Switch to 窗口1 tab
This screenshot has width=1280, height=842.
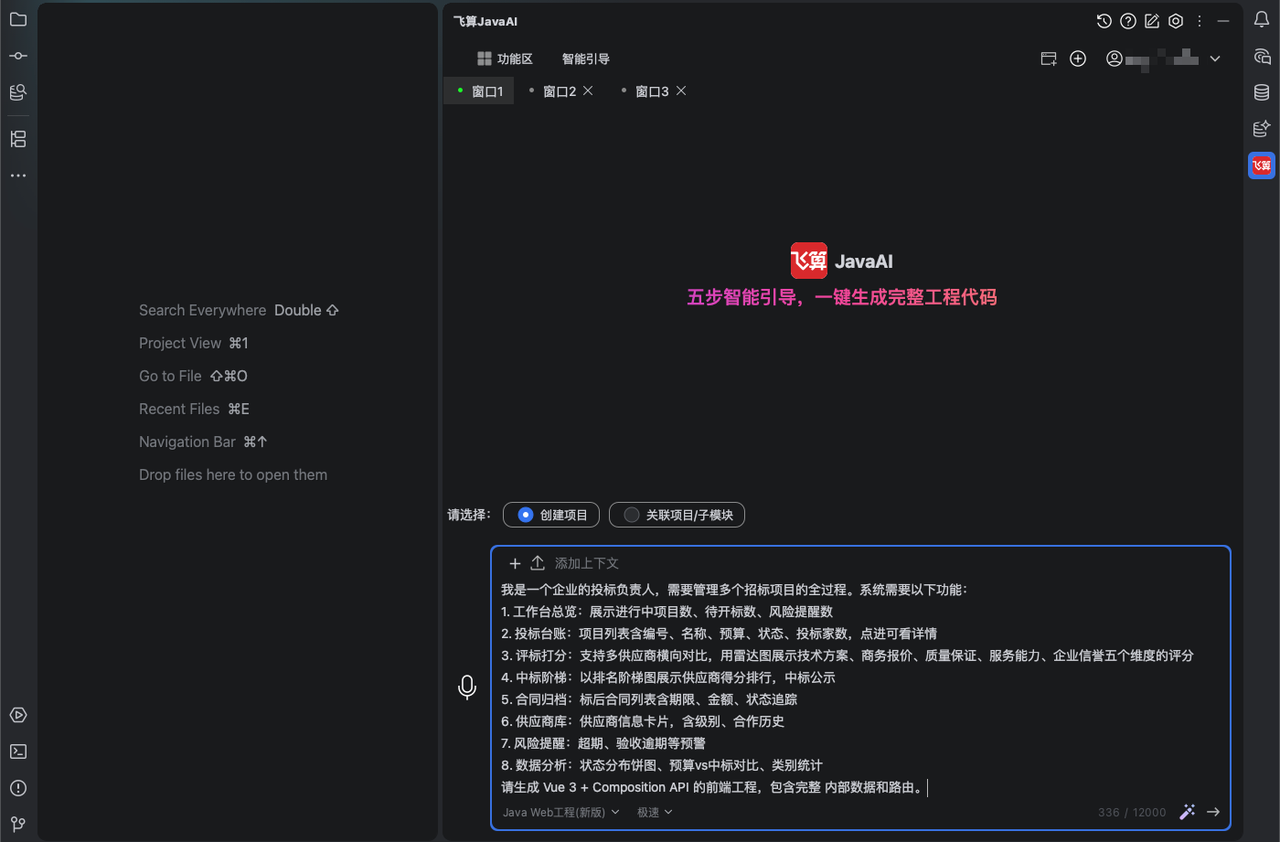point(479,91)
